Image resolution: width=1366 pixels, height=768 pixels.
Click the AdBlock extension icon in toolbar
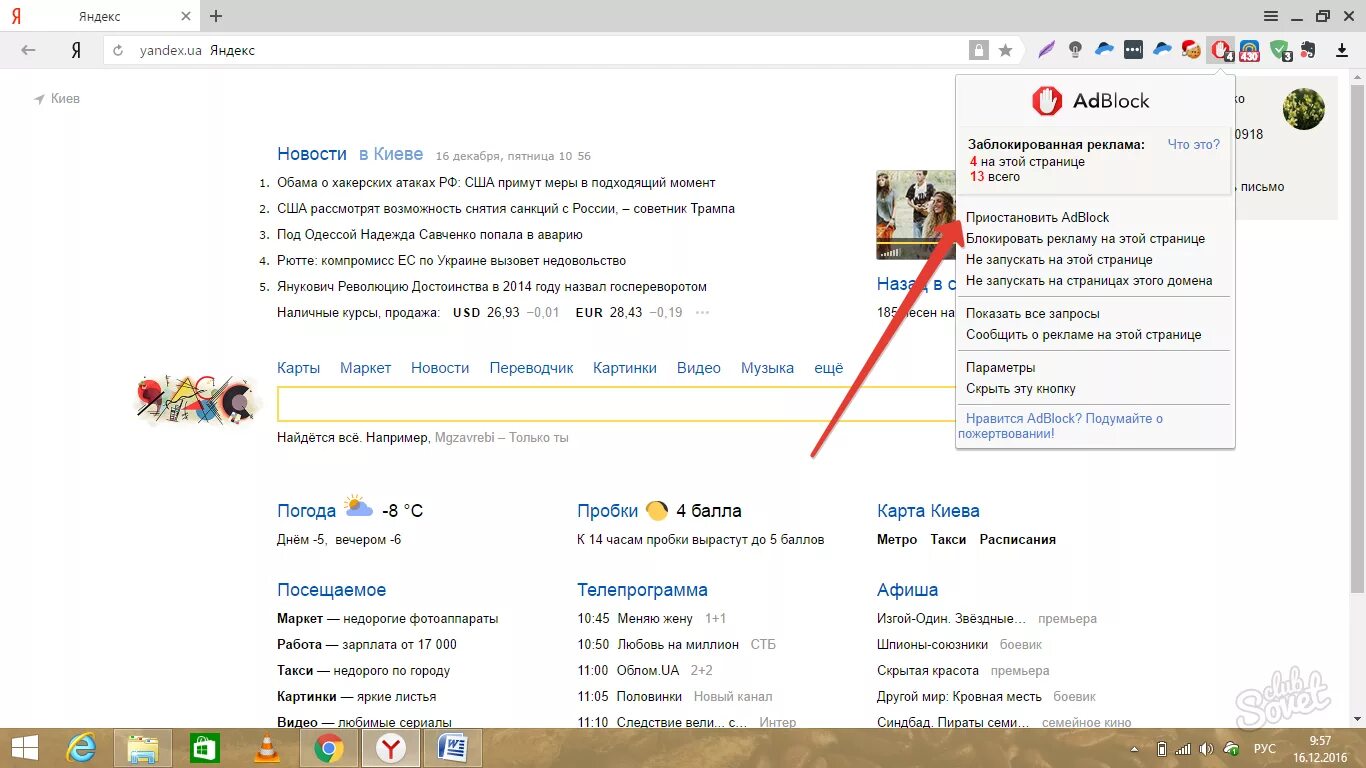point(1220,50)
